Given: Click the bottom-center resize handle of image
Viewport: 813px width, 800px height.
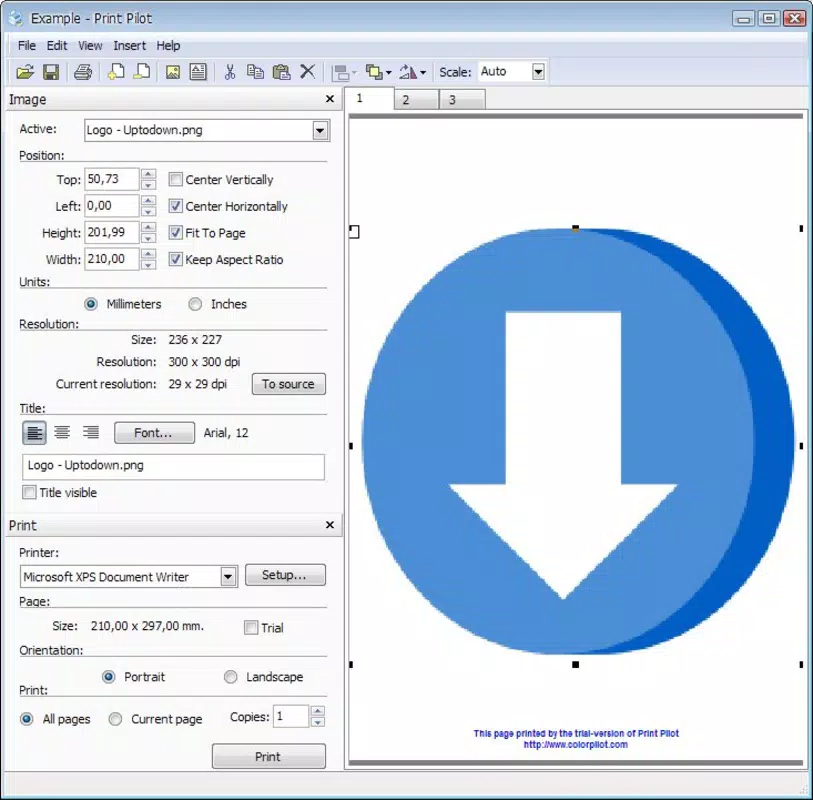Looking at the screenshot, I should point(576,664).
